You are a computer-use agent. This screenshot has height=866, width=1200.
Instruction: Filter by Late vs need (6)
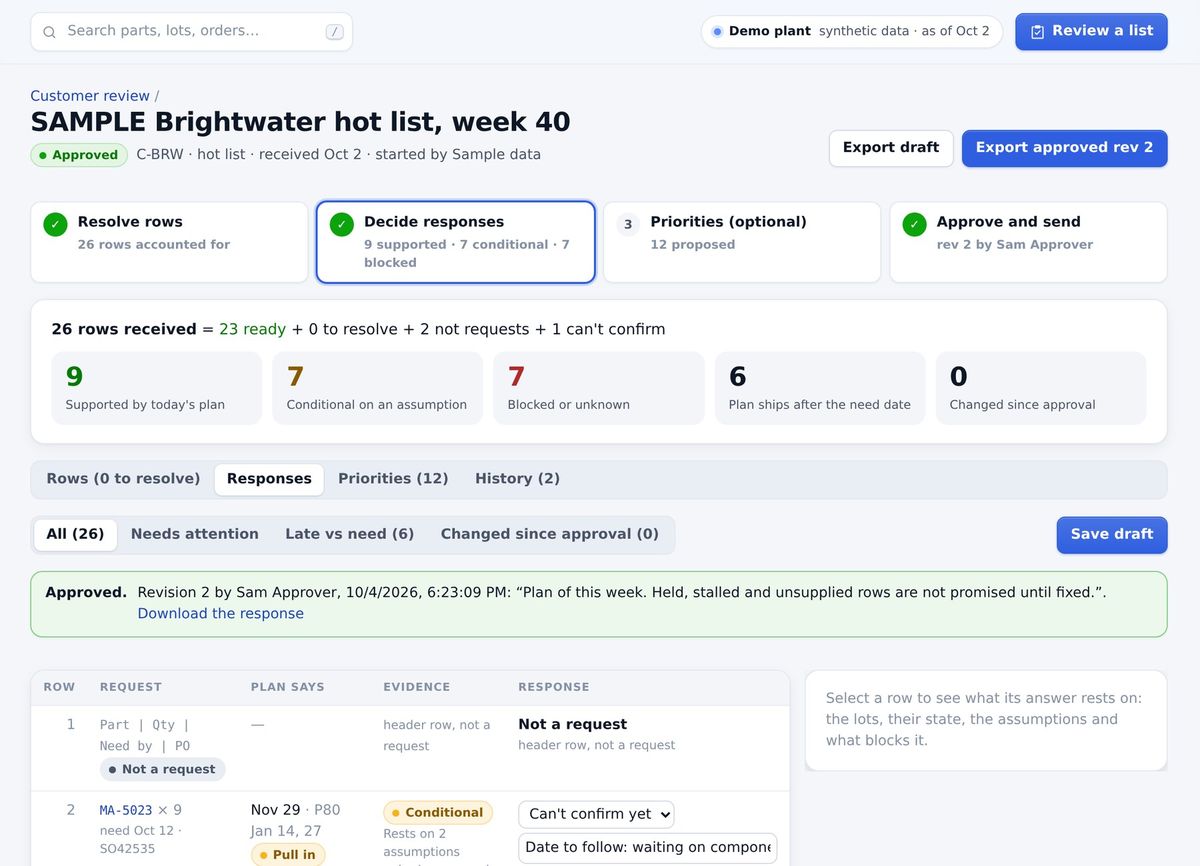point(350,534)
